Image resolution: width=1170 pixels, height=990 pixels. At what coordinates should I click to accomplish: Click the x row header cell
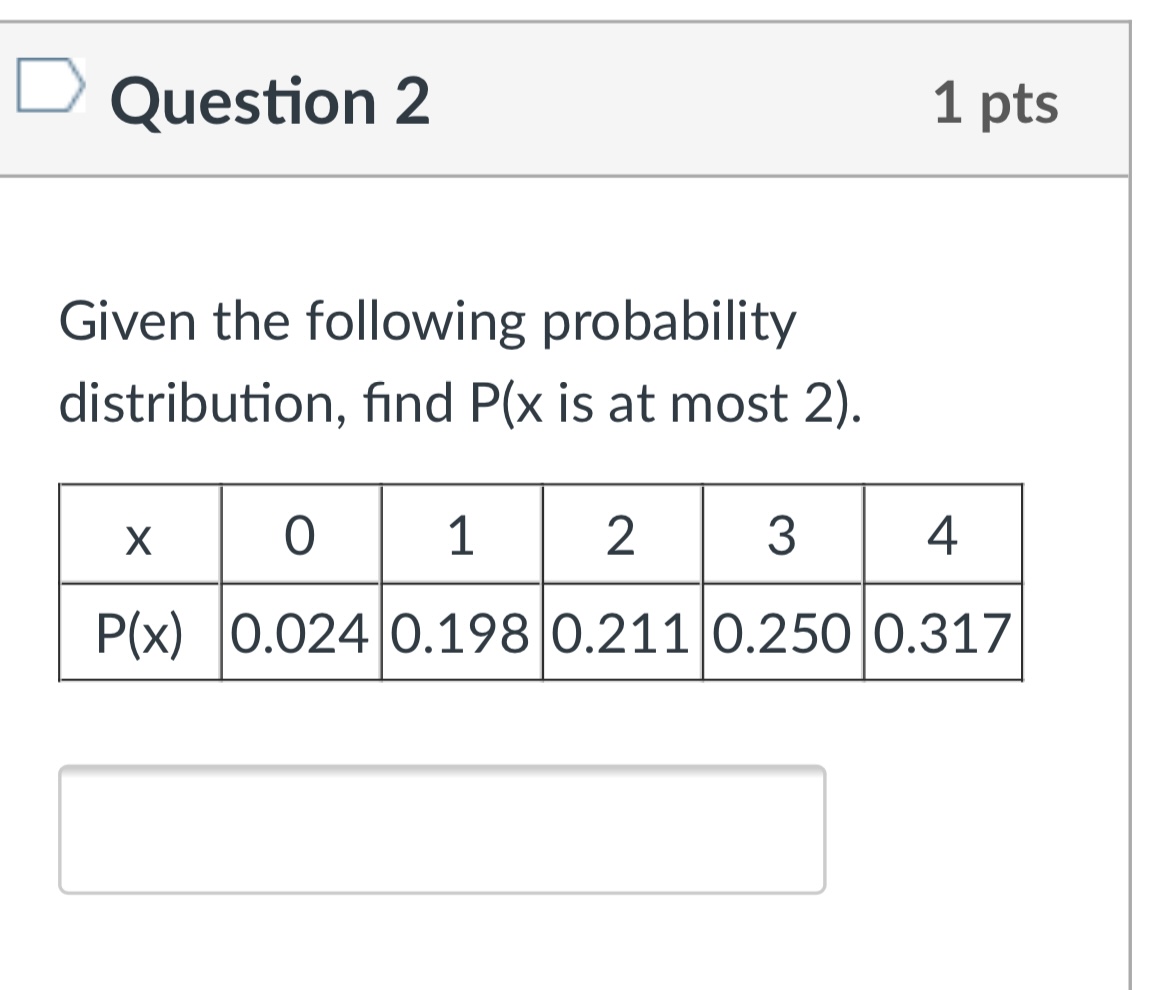click(x=140, y=535)
